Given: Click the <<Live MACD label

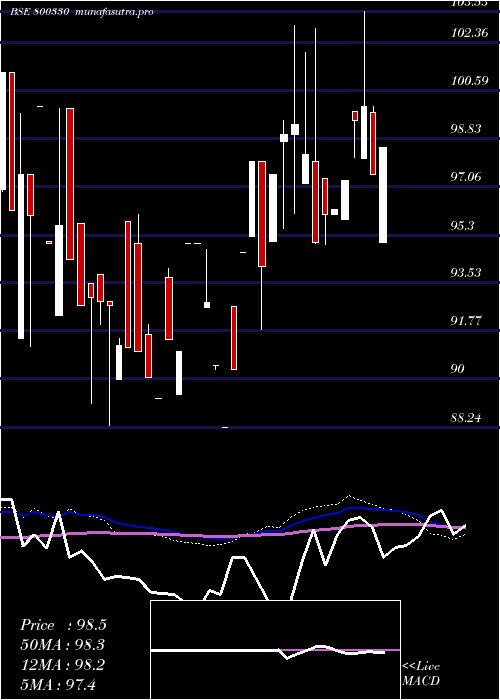Looking at the screenshot, I should pyautogui.click(x=421, y=673).
